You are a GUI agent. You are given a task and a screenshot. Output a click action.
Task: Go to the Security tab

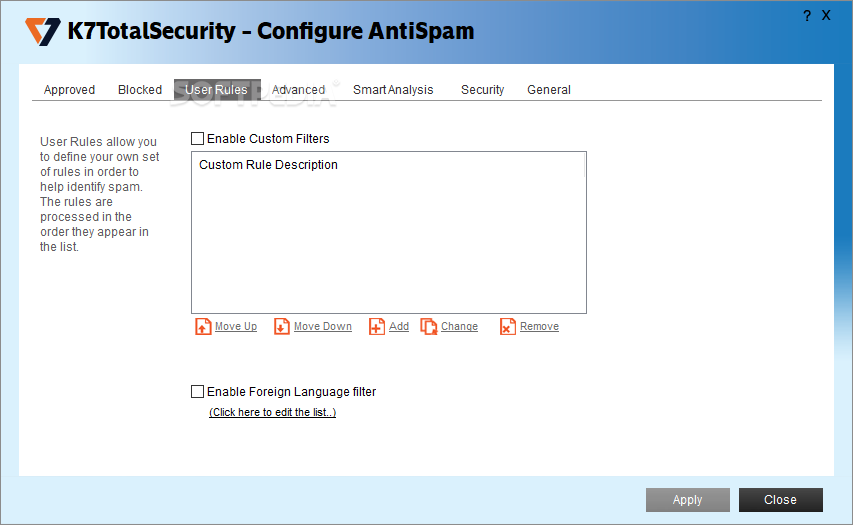(x=483, y=90)
